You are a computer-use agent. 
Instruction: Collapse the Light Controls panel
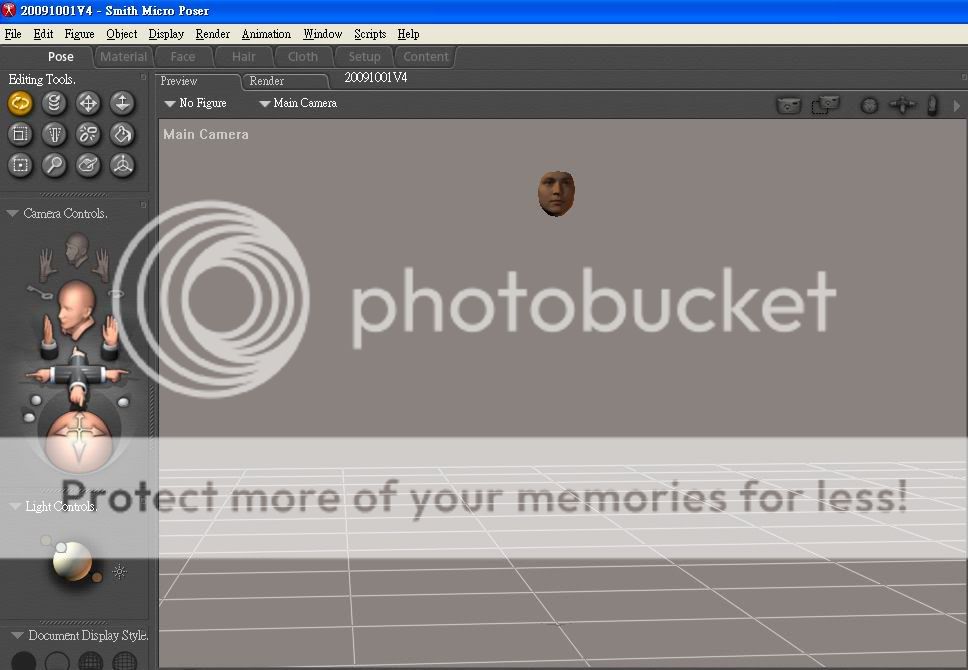click(13, 507)
